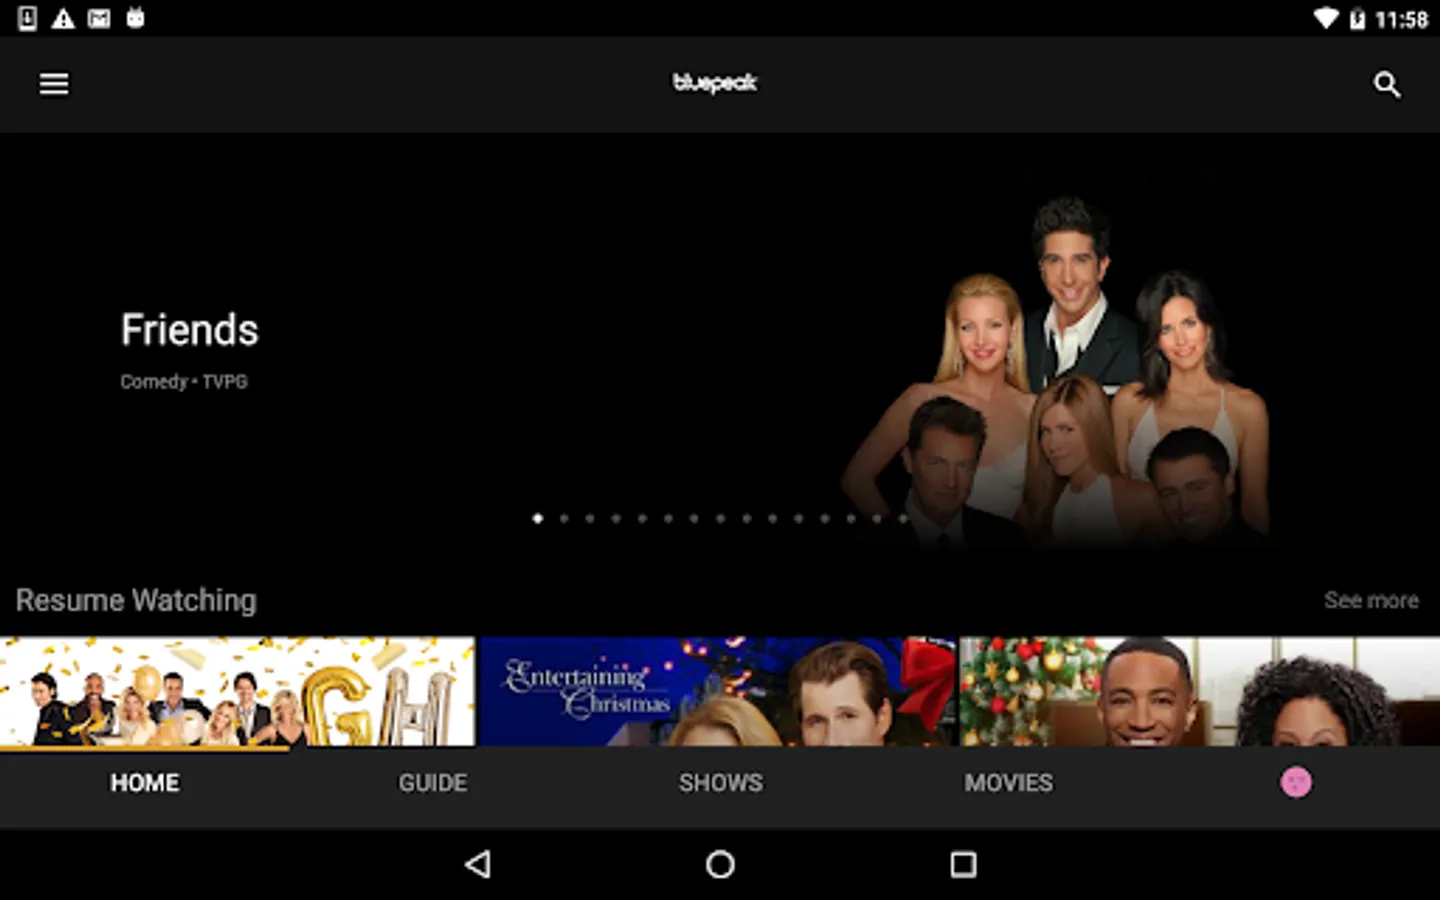1440x900 pixels.
Task: Open the recent apps square button
Action: click(963, 864)
